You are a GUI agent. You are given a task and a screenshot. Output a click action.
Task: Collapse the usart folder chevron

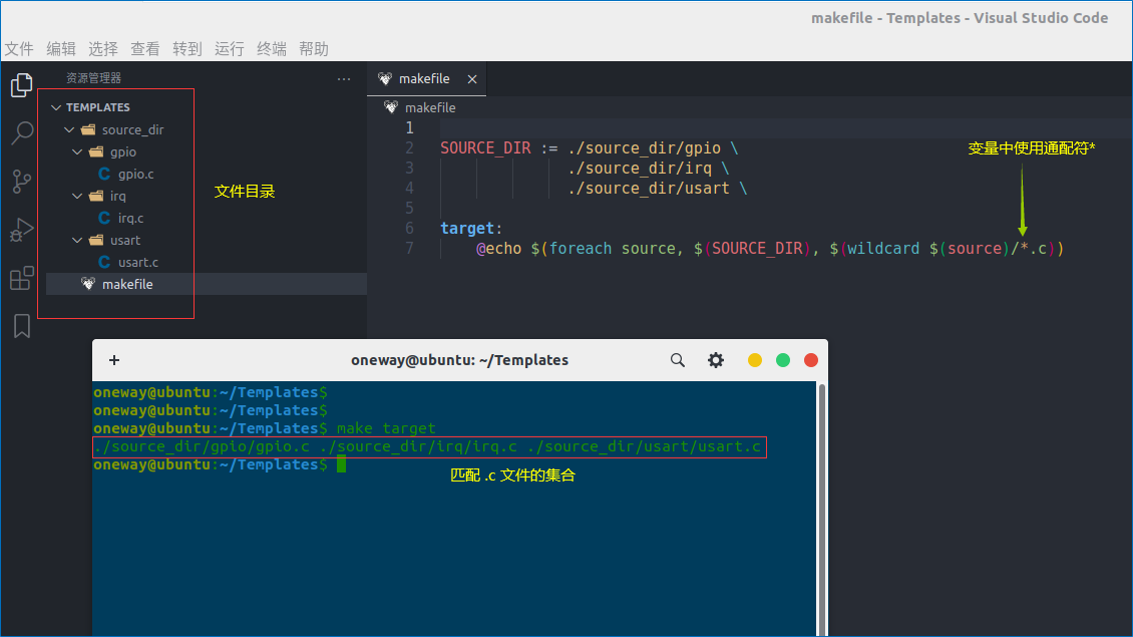tap(77, 240)
